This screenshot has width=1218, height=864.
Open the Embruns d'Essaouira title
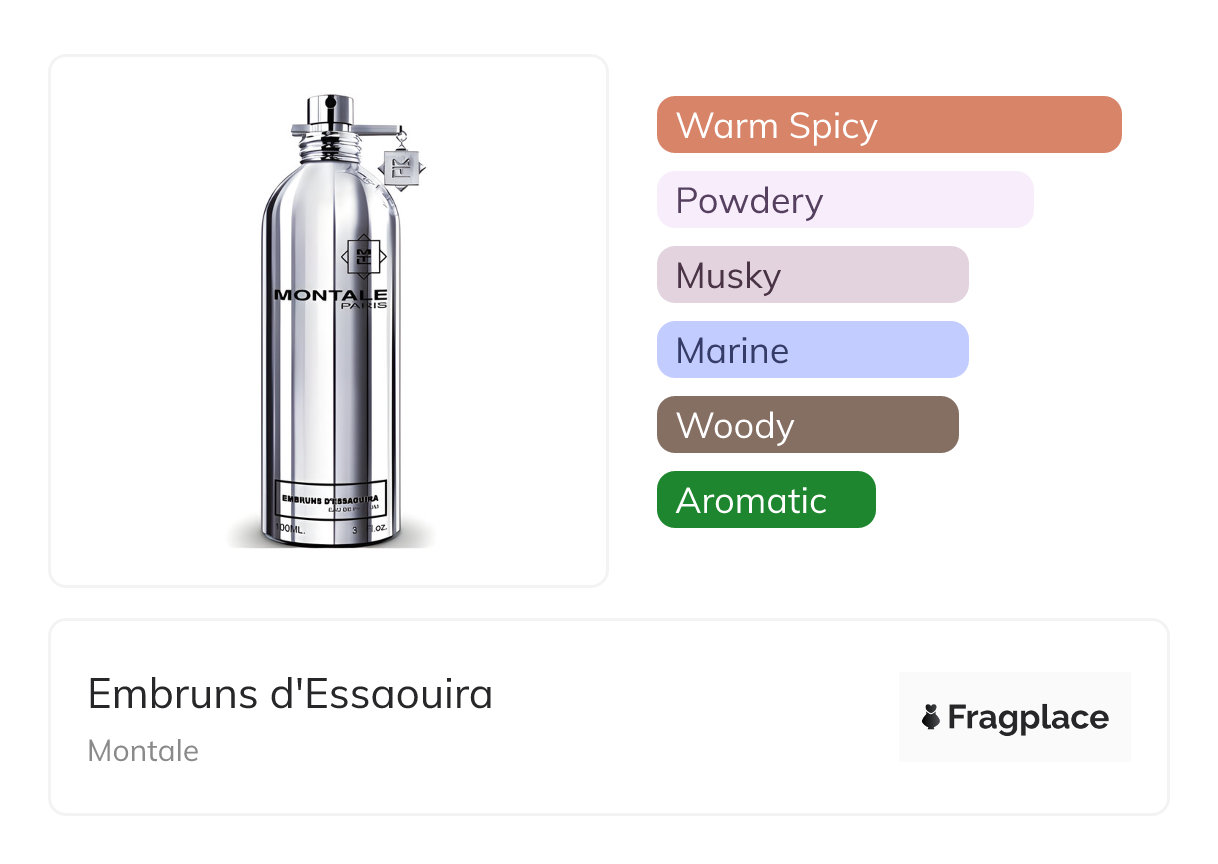[290, 694]
